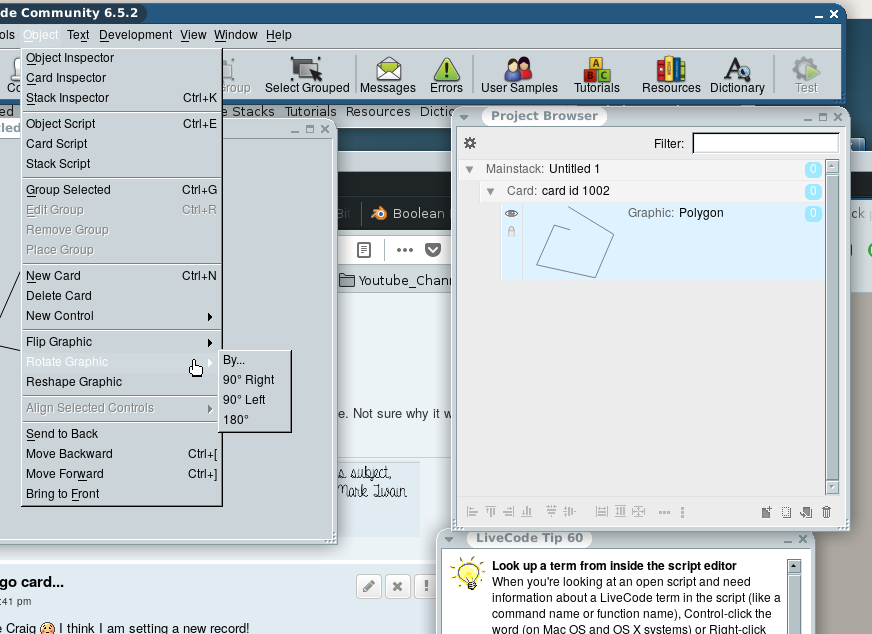Click equalize widths icon in Project Browser
This screenshot has height=634, width=872.
coord(602,512)
